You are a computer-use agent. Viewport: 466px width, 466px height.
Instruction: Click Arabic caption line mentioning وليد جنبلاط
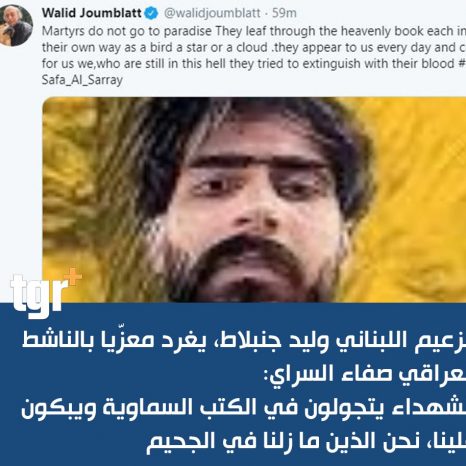(x=244, y=340)
